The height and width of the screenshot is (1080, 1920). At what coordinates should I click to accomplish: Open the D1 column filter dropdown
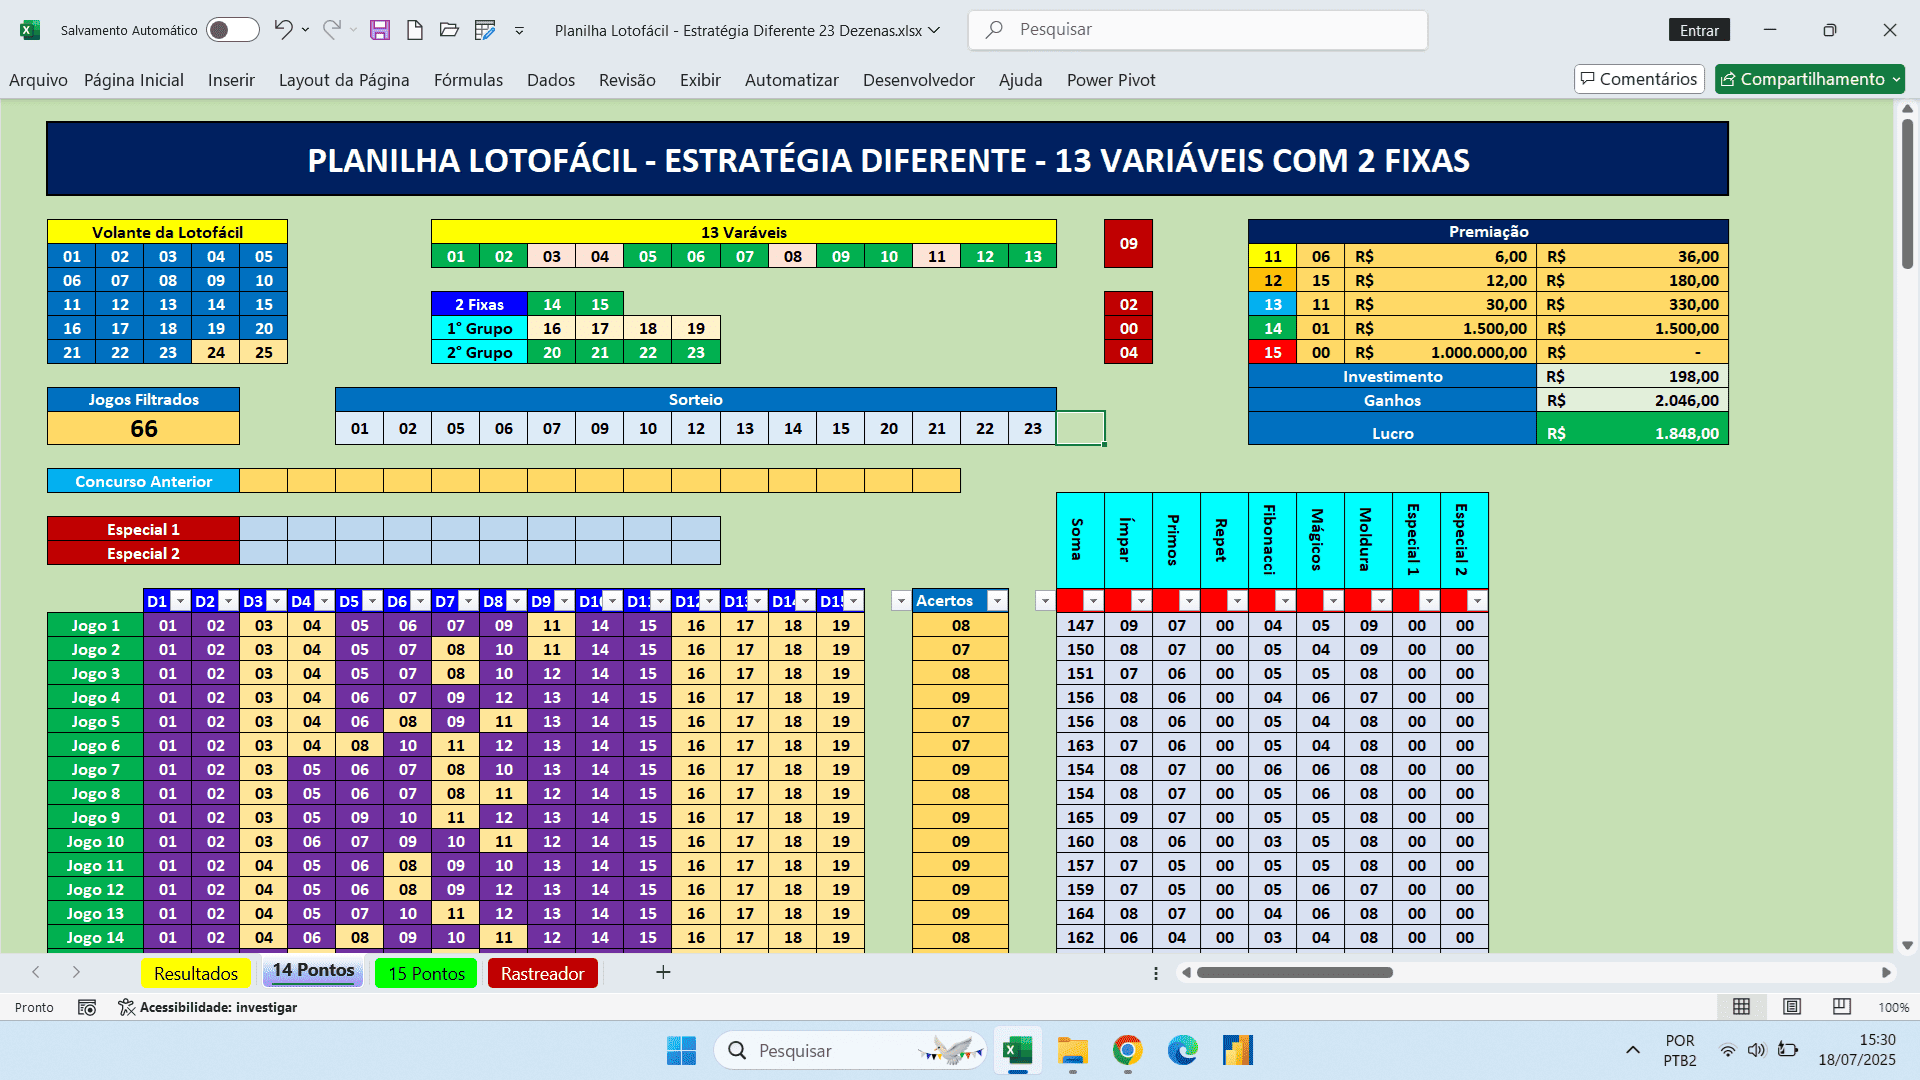(180, 601)
